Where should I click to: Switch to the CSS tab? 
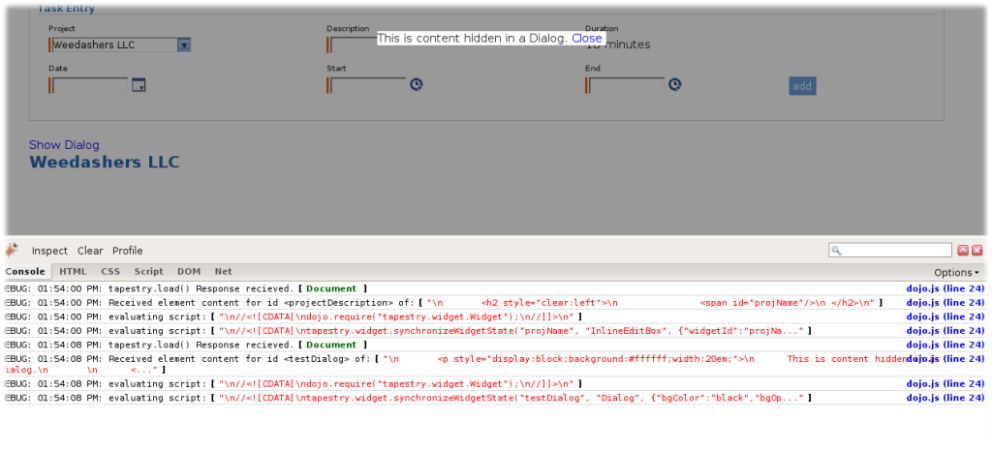(110, 271)
